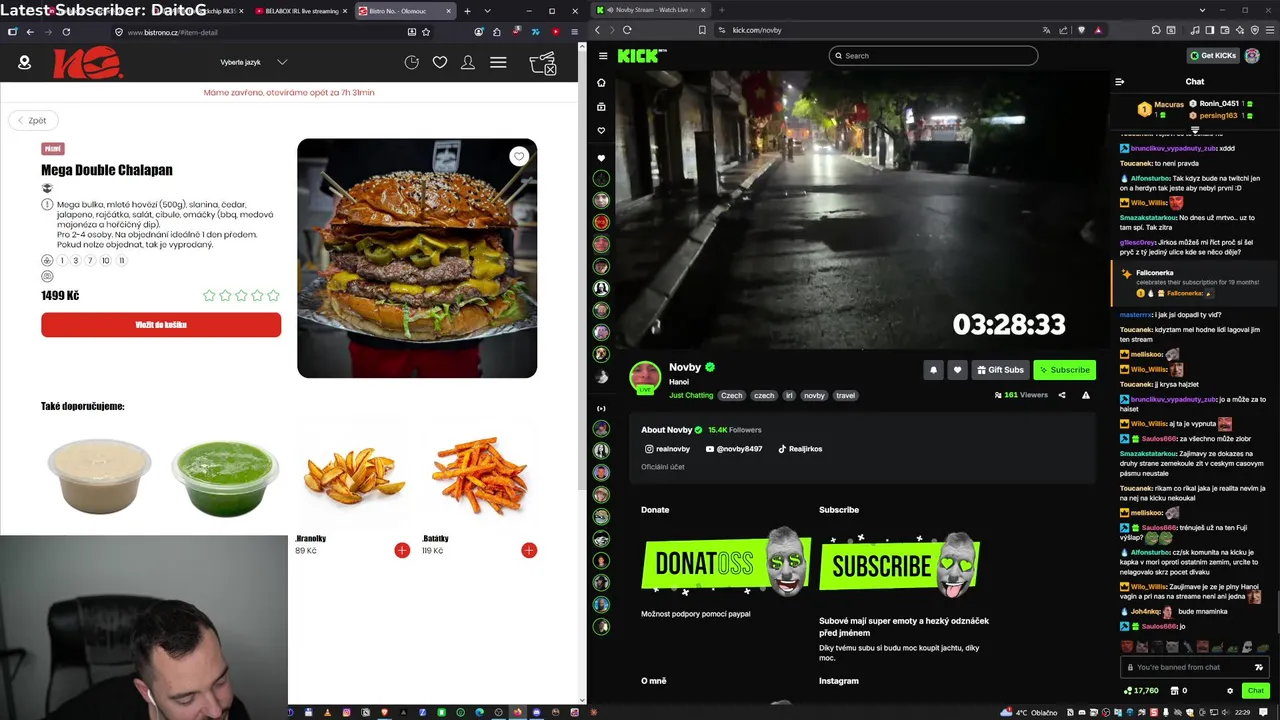Open the Bistrono shopping basket icon

point(543,64)
